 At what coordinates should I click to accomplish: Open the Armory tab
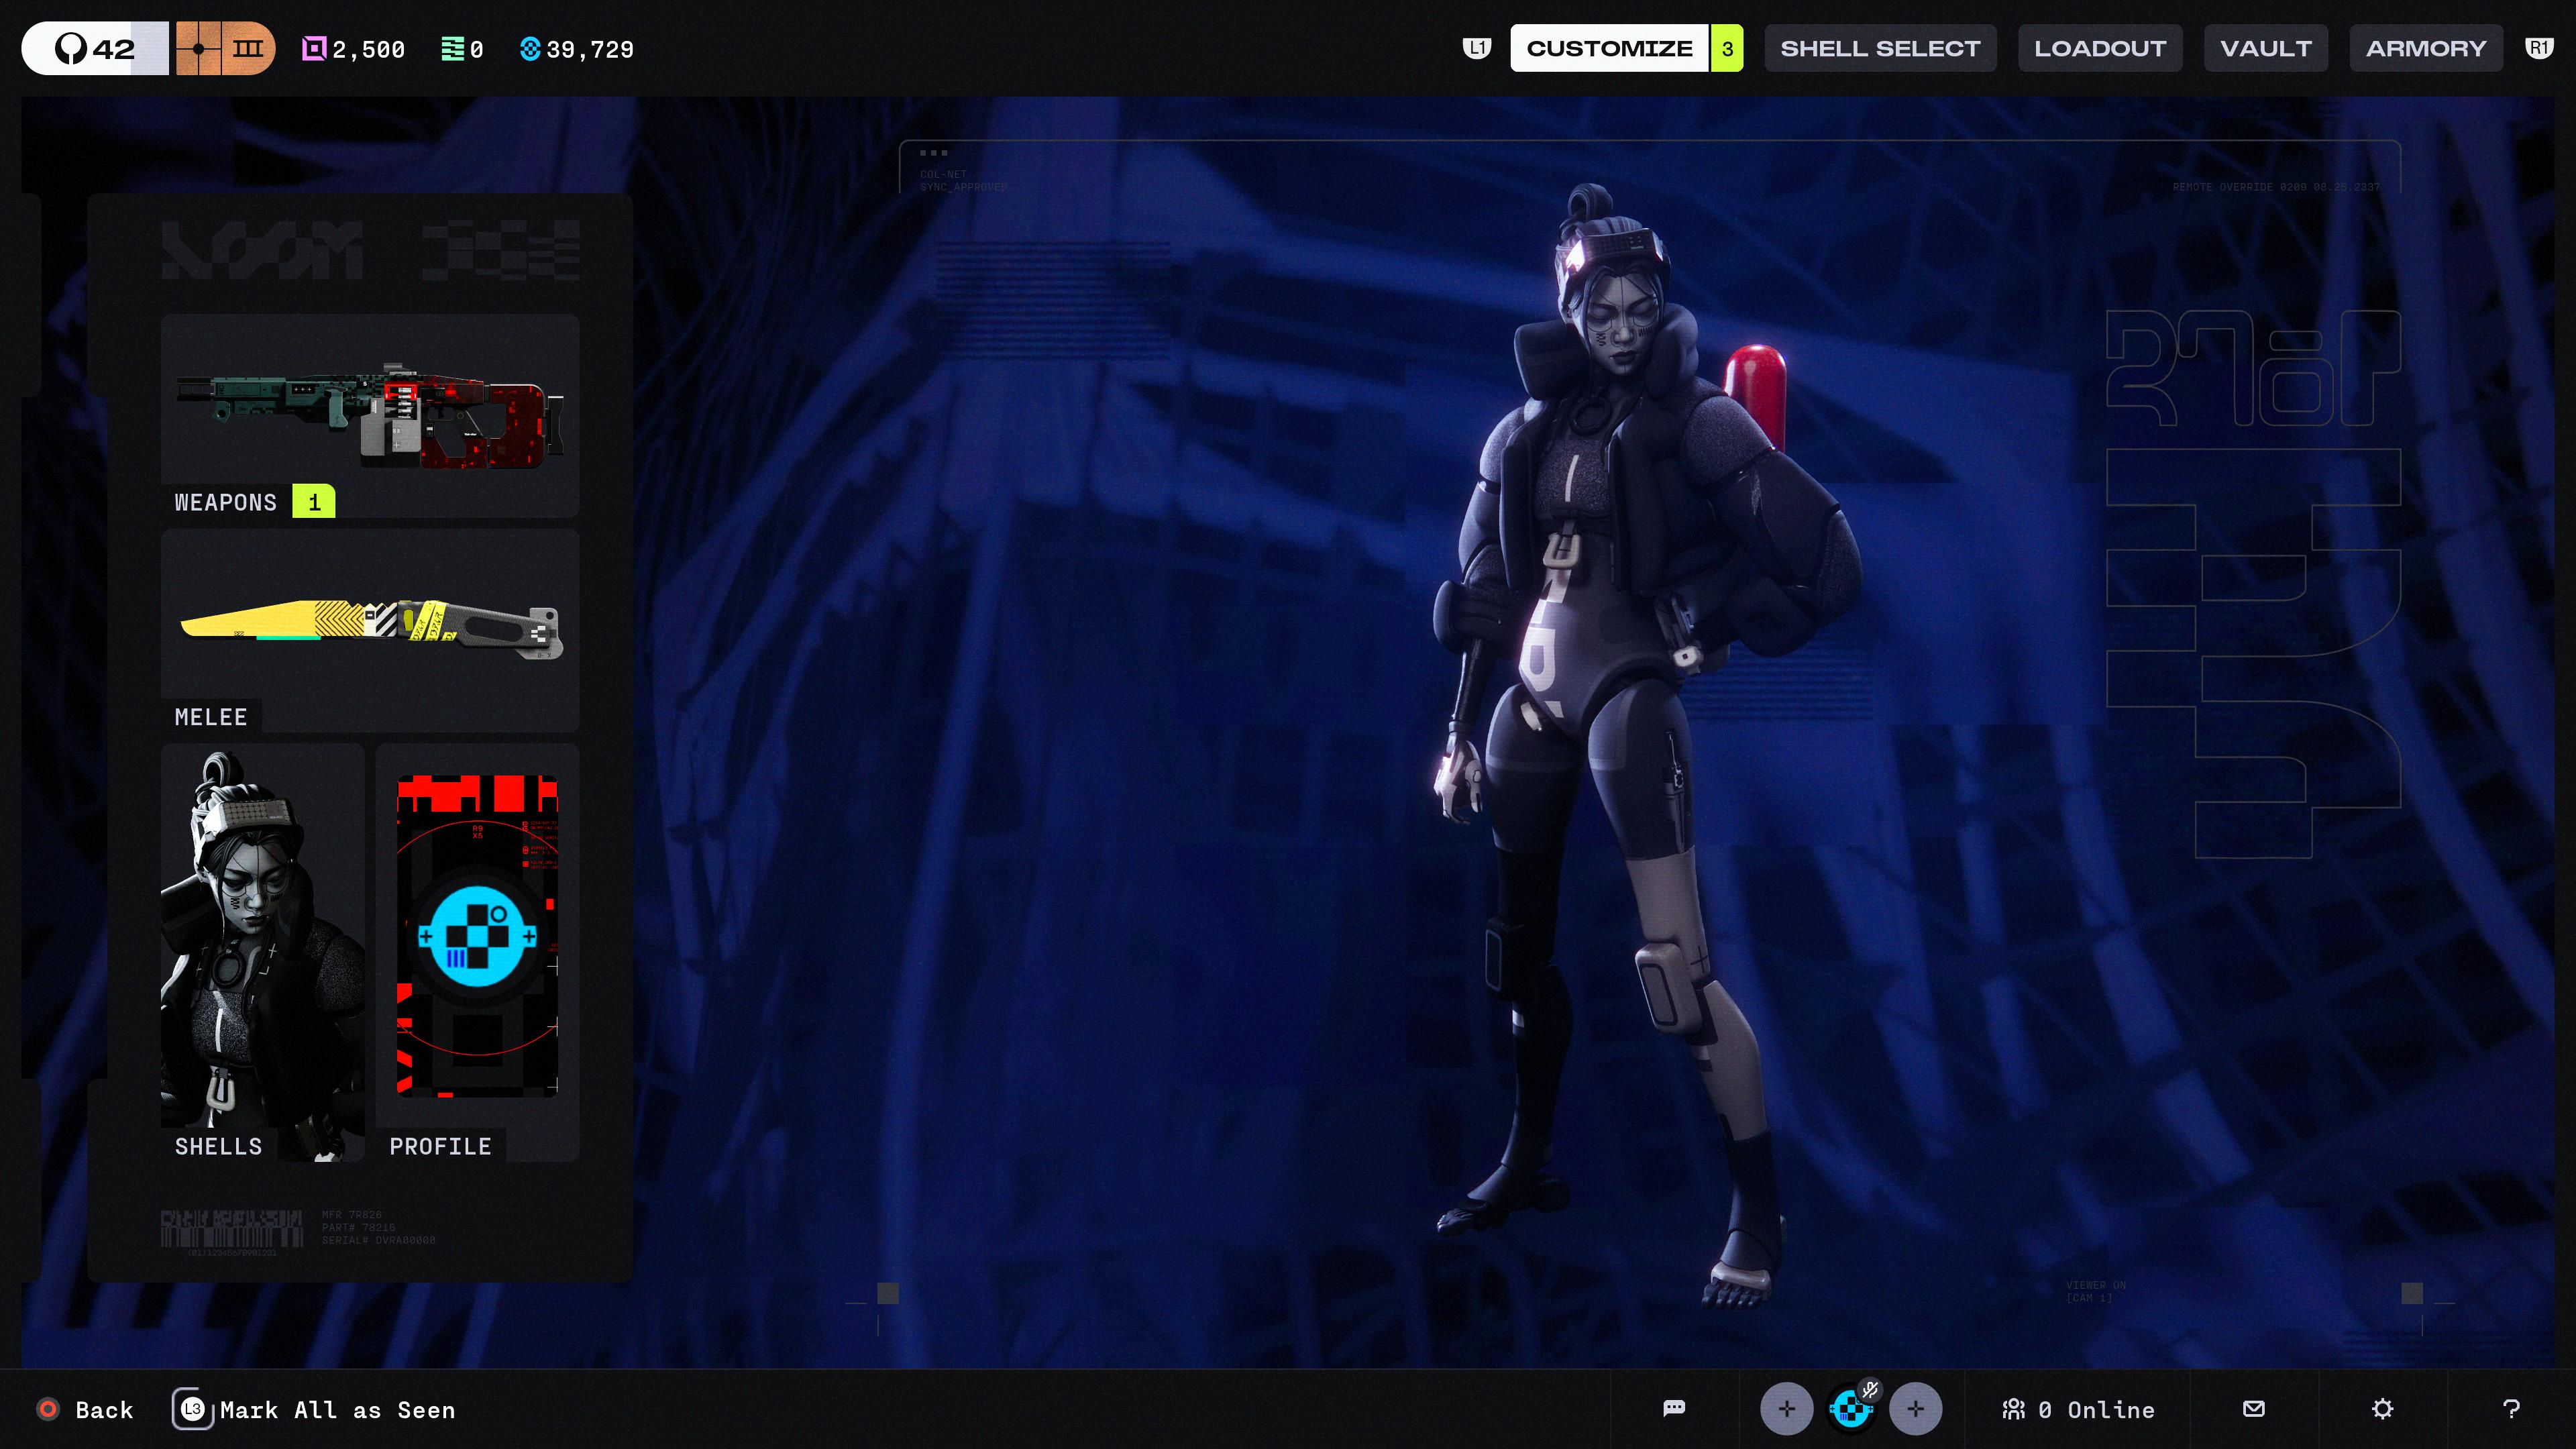tap(2426, 48)
